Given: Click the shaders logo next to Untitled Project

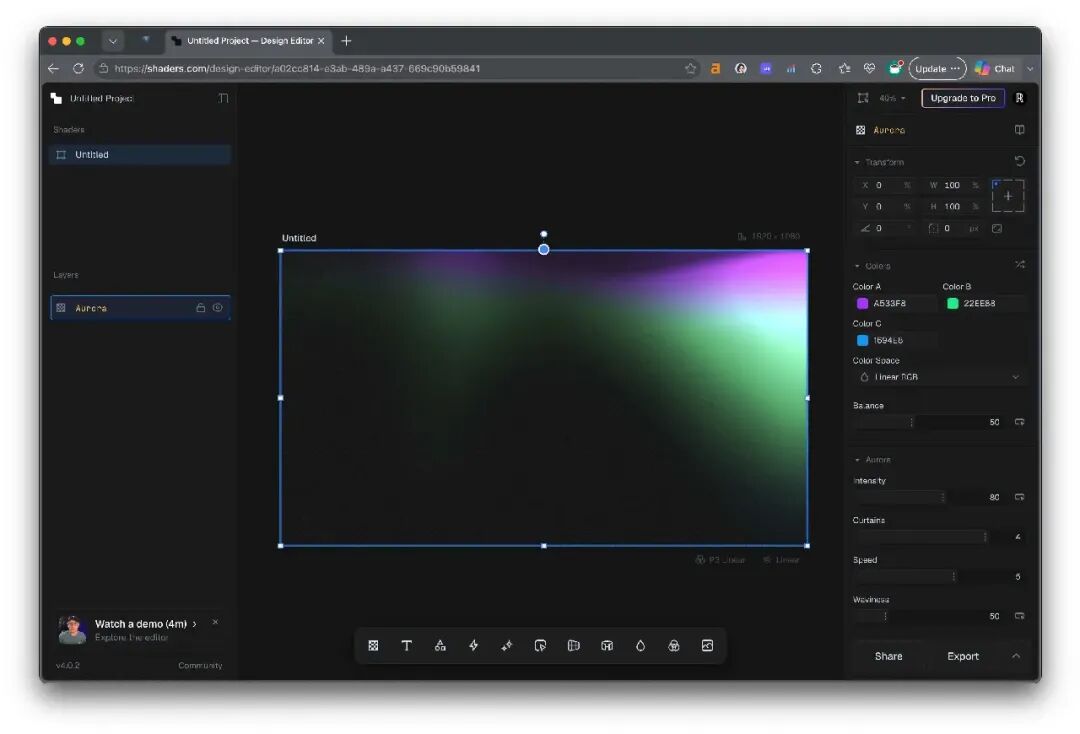Looking at the screenshot, I should click(x=56, y=98).
